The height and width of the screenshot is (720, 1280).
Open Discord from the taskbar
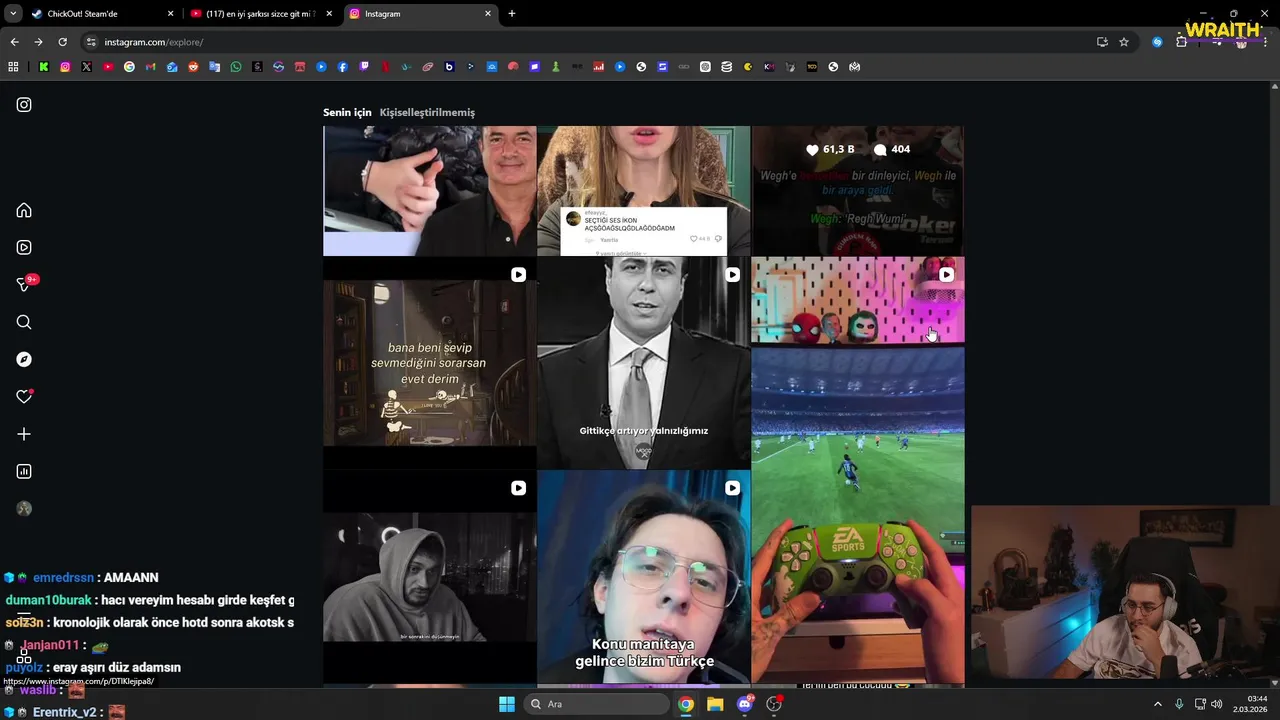(745, 704)
